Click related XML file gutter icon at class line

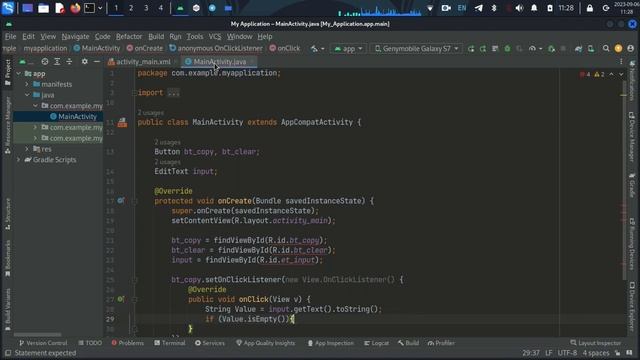click(x=122, y=122)
